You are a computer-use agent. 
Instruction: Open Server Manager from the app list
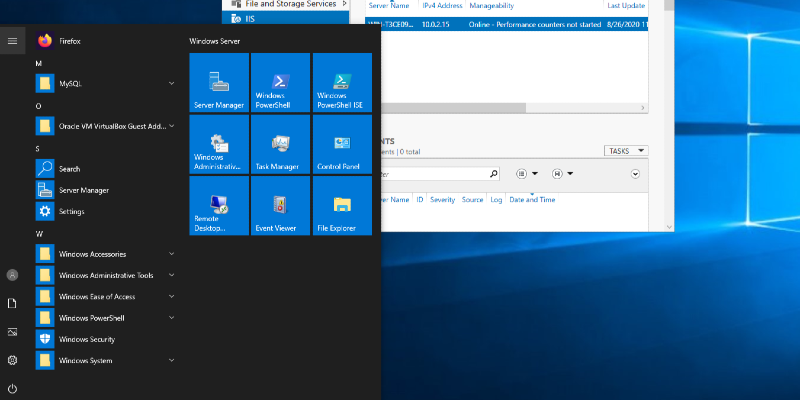click(106, 190)
